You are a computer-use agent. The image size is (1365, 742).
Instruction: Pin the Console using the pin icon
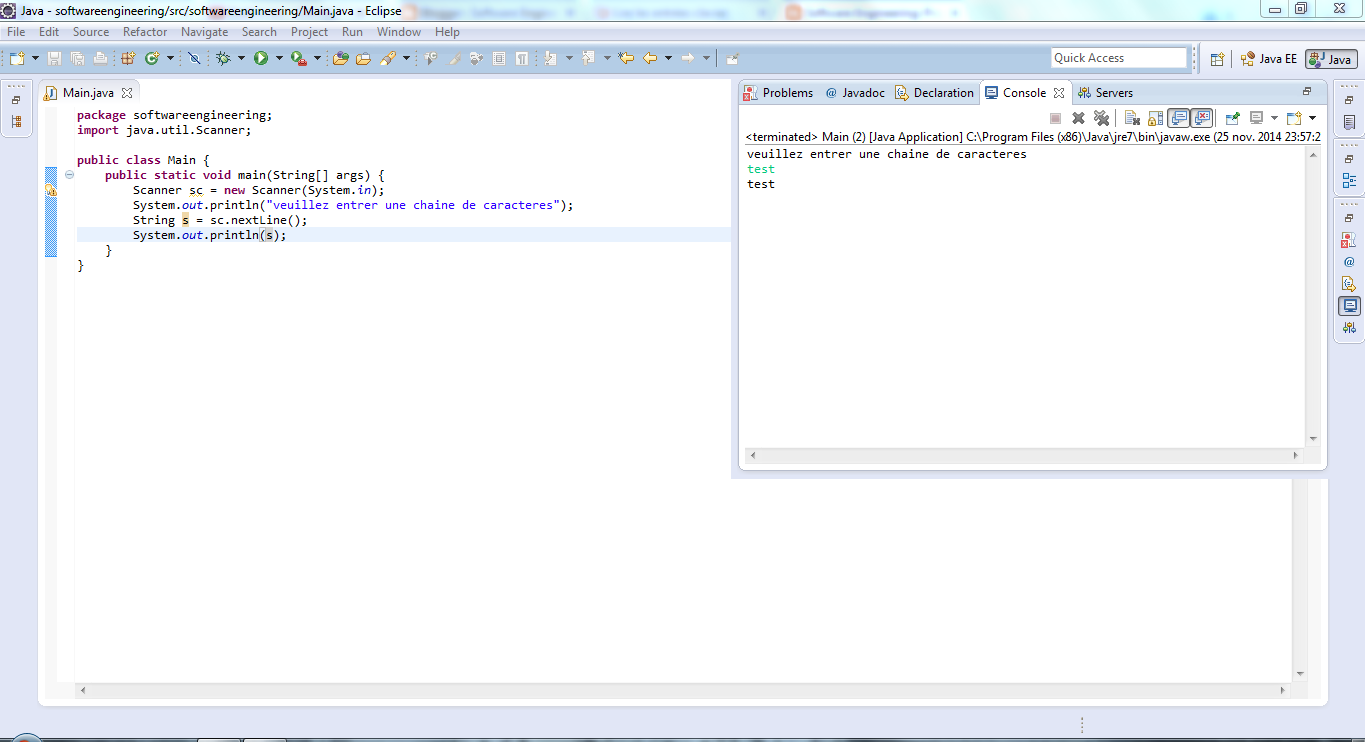pyautogui.click(x=1232, y=117)
